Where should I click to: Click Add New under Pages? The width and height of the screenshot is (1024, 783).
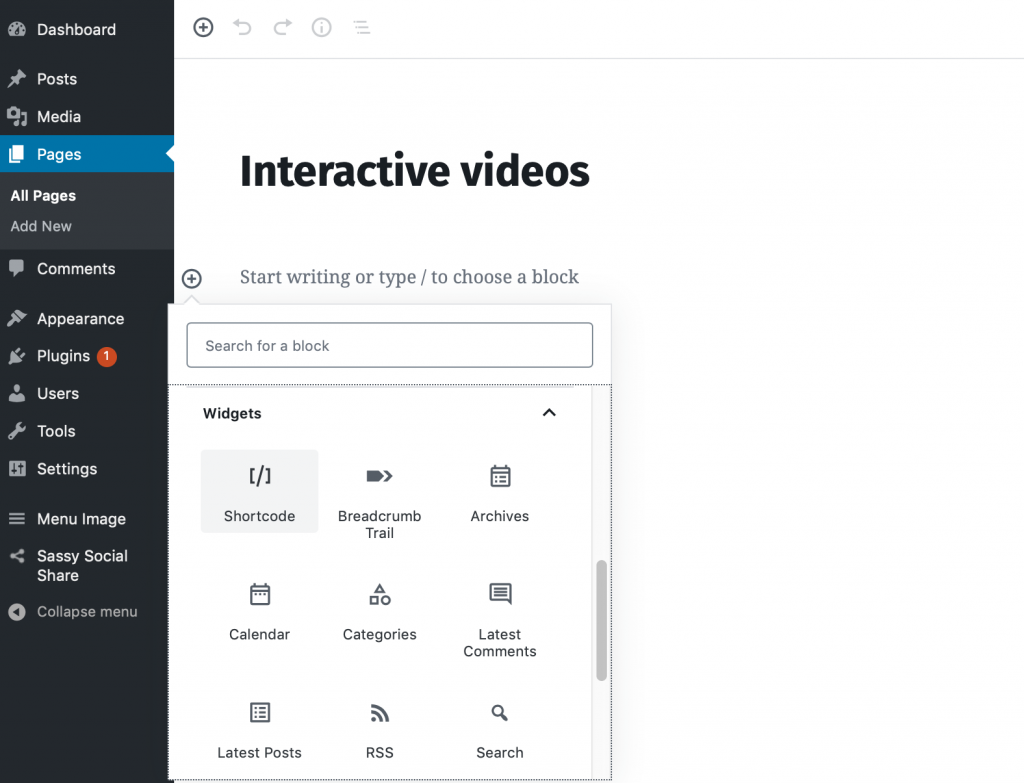coord(41,226)
